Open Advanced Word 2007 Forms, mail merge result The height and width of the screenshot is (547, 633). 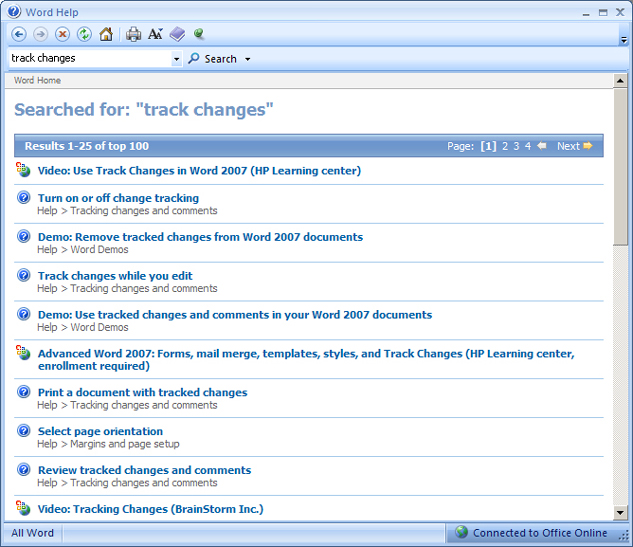click(306, 360)
